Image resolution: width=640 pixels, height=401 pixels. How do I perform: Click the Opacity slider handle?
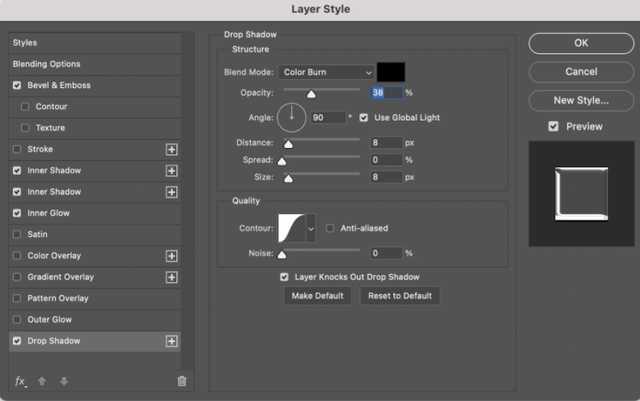tap(311, 94)
